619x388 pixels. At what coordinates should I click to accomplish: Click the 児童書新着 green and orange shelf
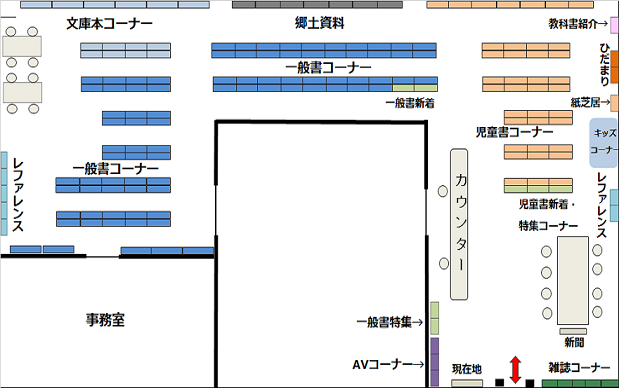click(x=538, y=186)
